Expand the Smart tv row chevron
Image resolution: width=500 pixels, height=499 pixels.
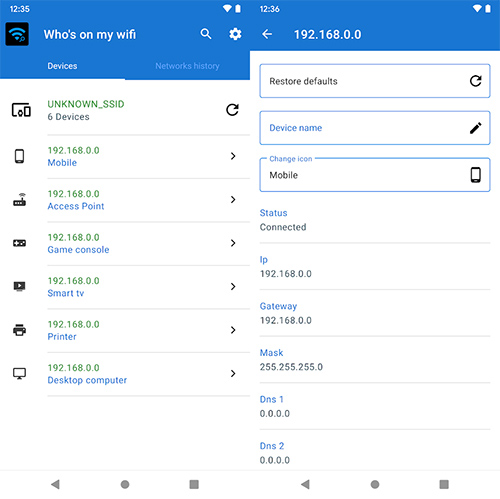point(233,286)
